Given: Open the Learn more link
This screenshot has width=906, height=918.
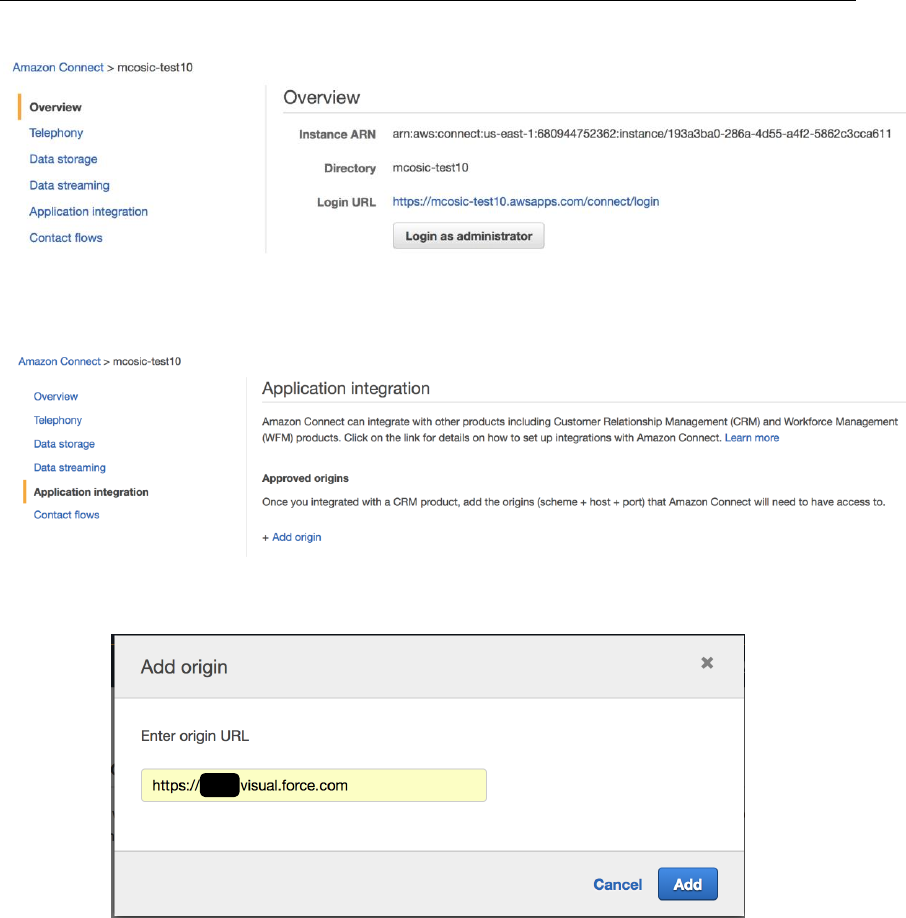Looking at the screenshot, I should [x=752, y=438].
